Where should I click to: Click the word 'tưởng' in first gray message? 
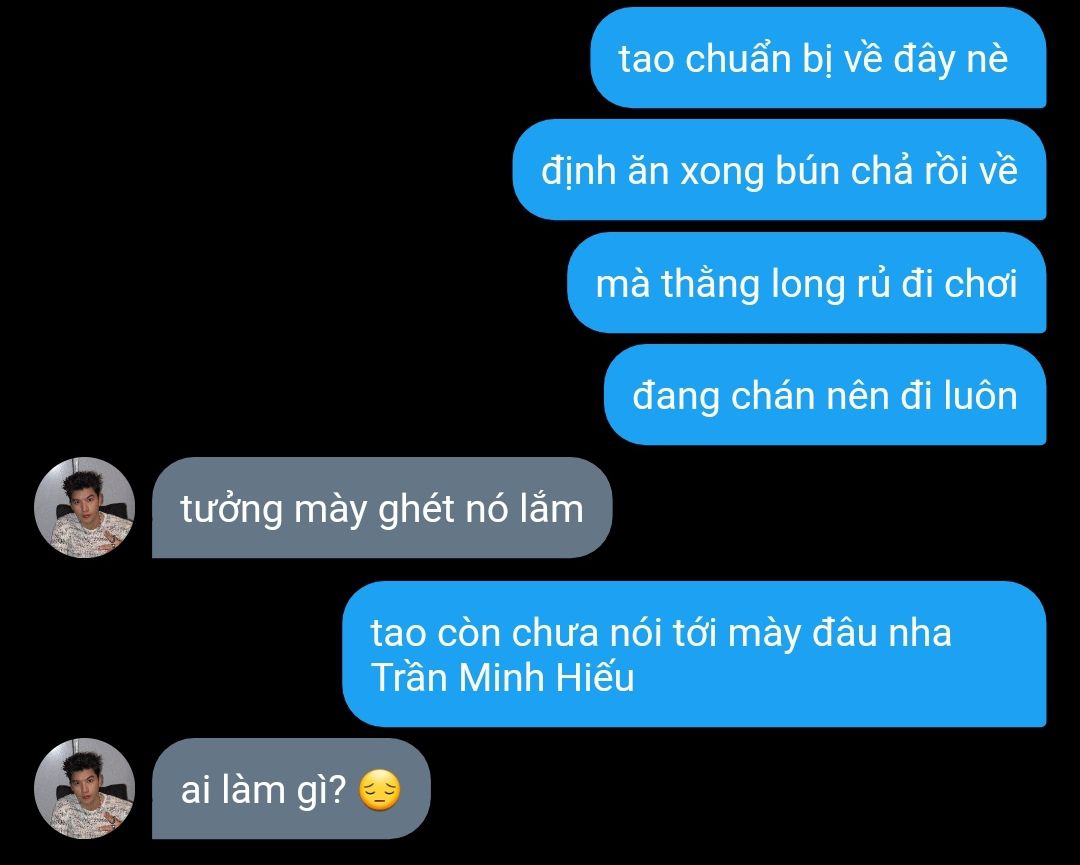click(x=231, y=510)
